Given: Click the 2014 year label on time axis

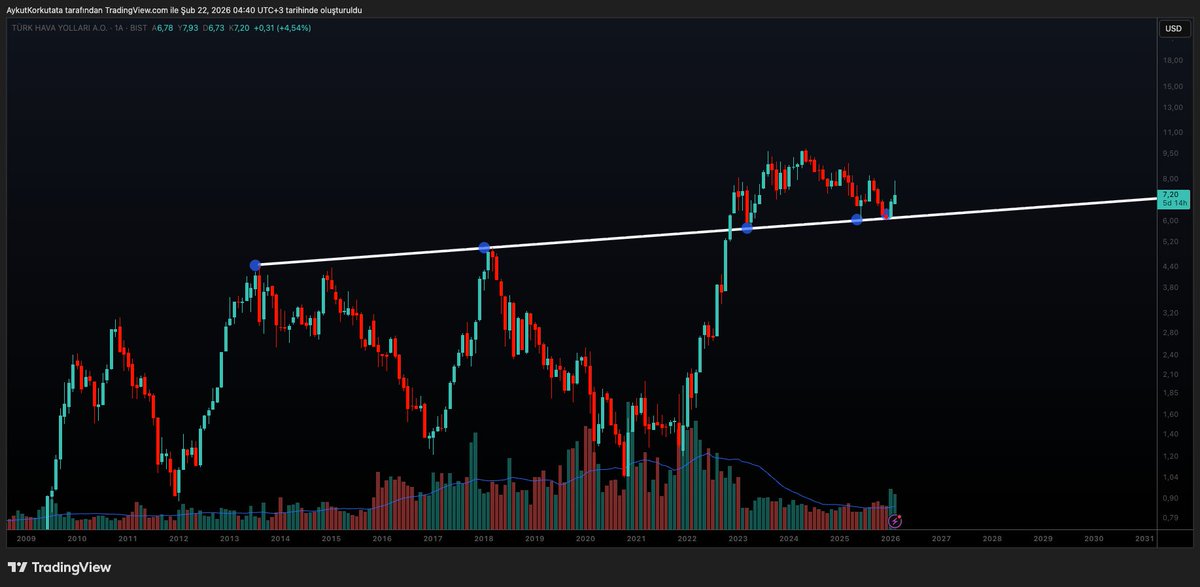Looking at the screenshot, I should 280,538.
